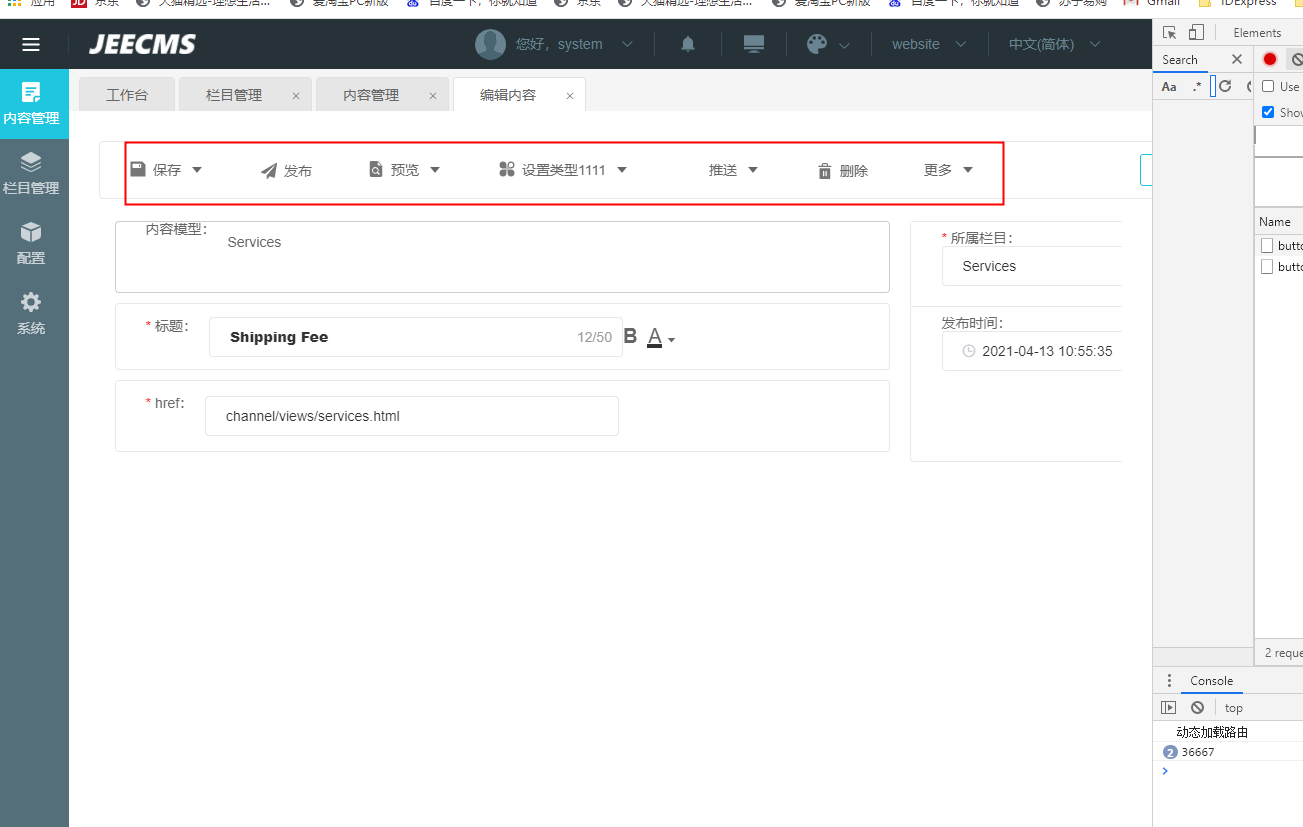The image size is (1303, 827).
Task: Open the DevTools drawer three-dot menu
Action: [x=1169, y=681]
